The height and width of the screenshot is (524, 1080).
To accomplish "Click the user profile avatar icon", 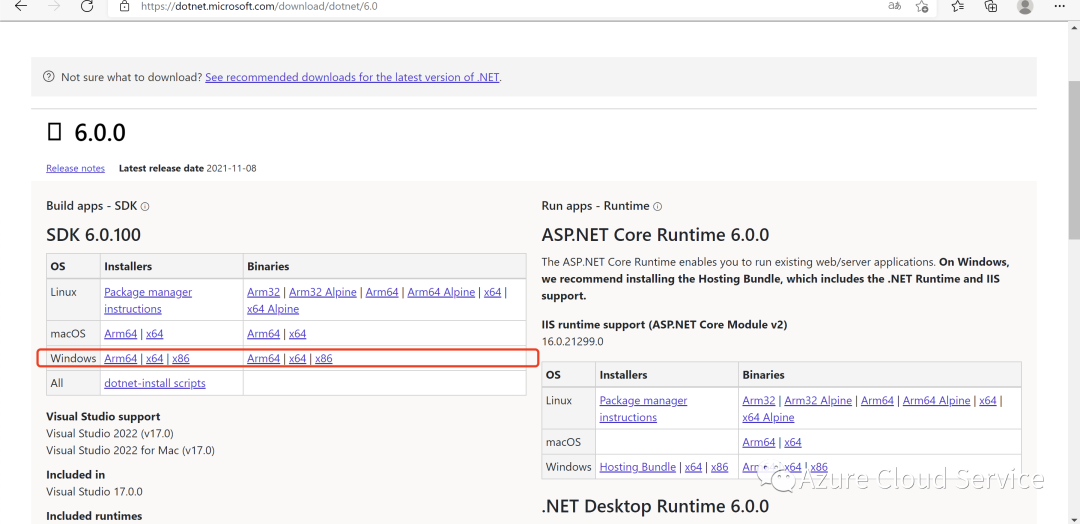I will click(1025, 6).
